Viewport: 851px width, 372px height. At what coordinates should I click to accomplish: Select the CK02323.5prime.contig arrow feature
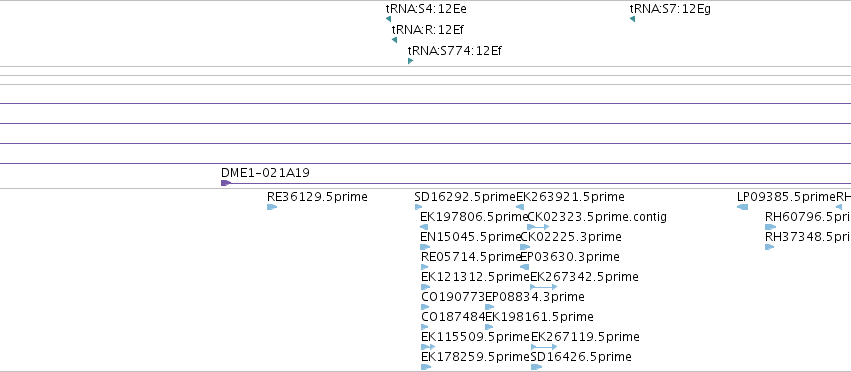point(538,227)
